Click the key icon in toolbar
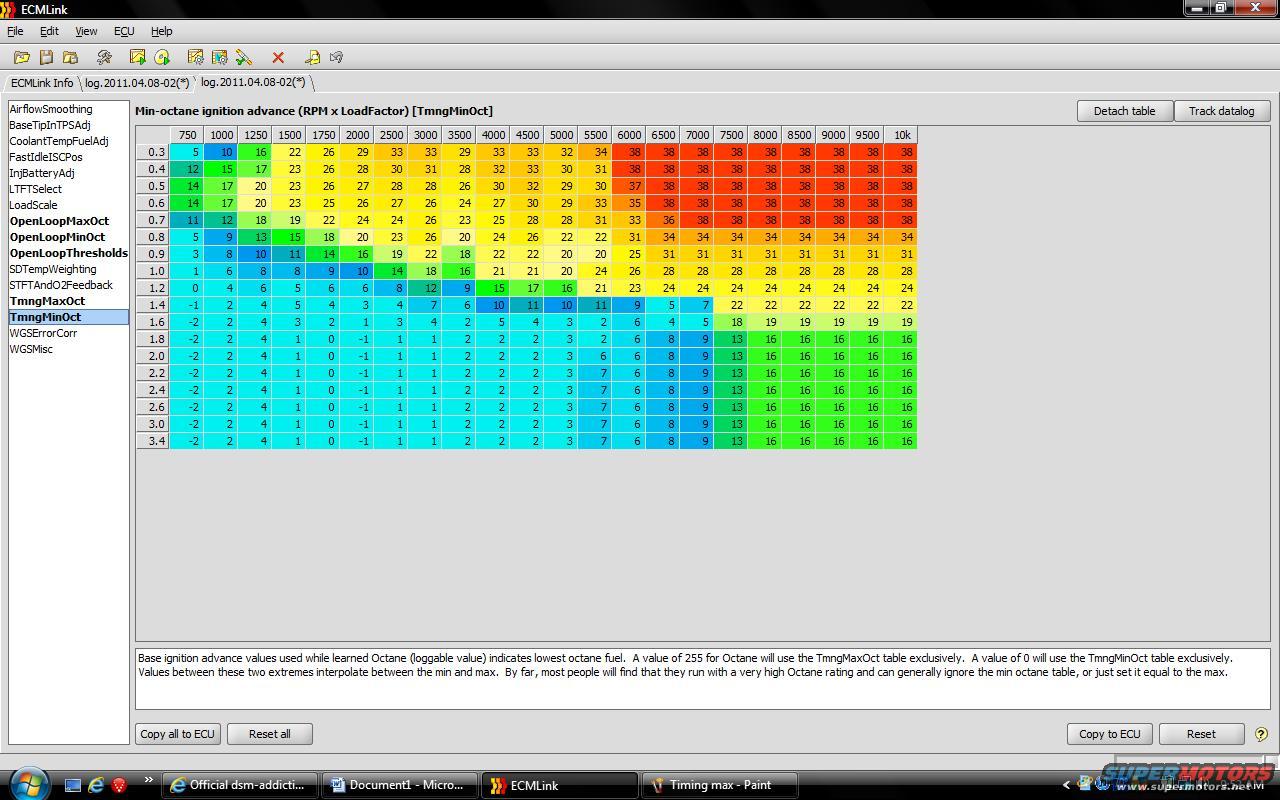Viewport: 1280px width, 800px height. 312,58
